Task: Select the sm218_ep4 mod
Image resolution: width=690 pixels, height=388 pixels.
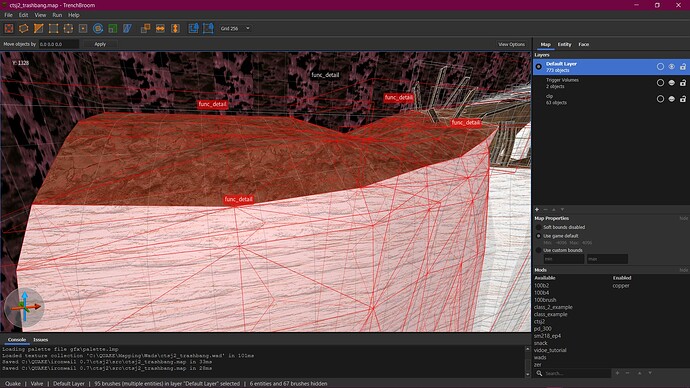Action: [547, 336]
